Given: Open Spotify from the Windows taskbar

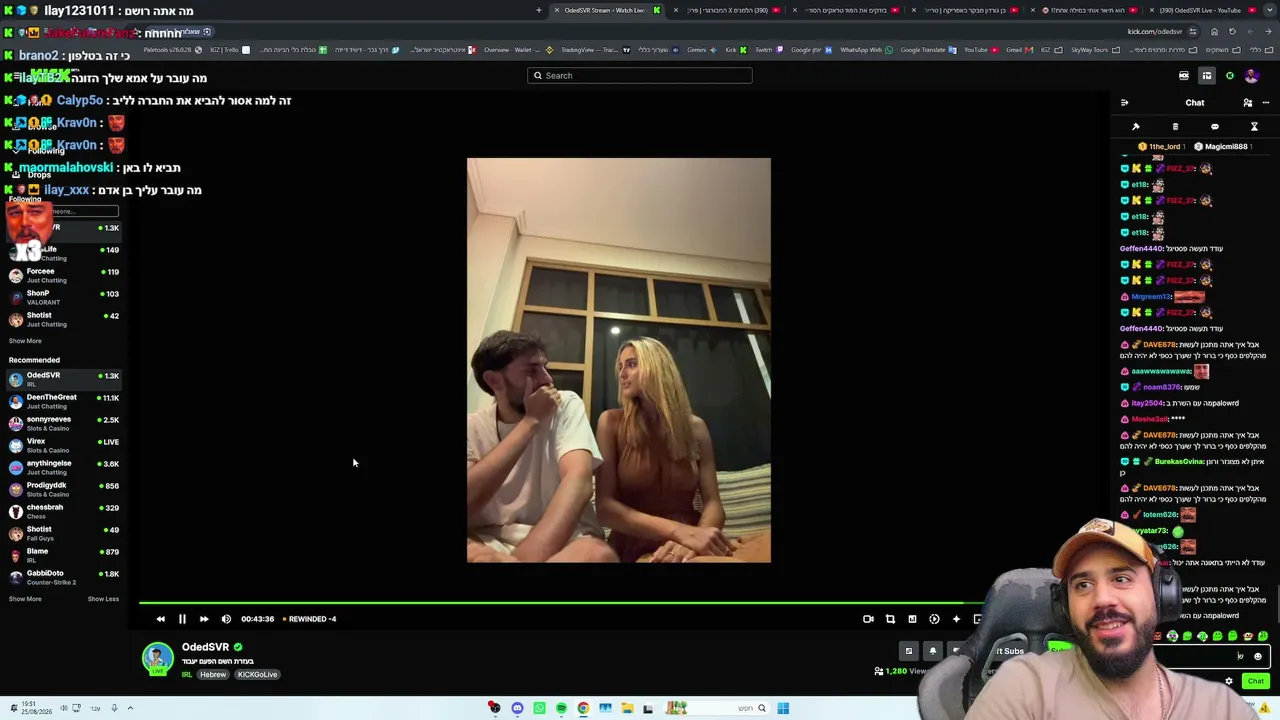Looking at the screenshot, I should pyautogui.click(x=561, y=708).
